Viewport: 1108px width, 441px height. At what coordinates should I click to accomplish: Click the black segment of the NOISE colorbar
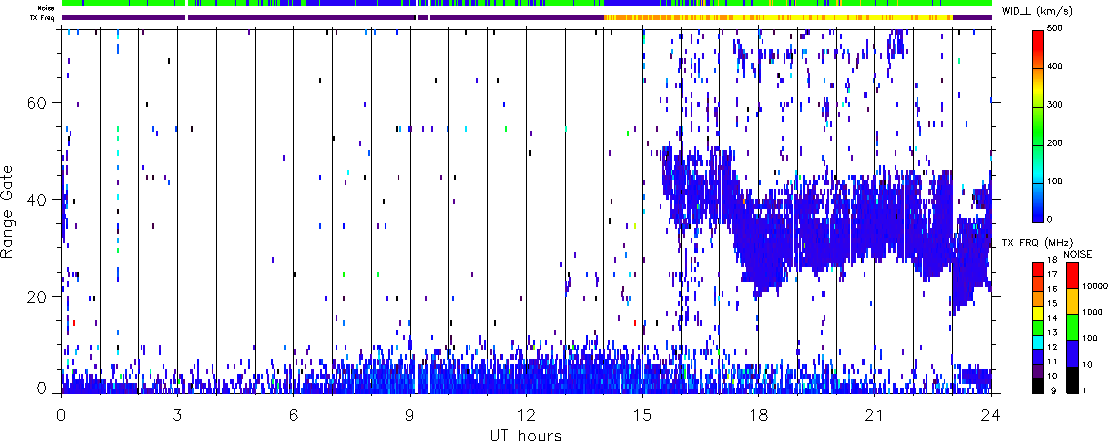click(x=1071, y=379)
